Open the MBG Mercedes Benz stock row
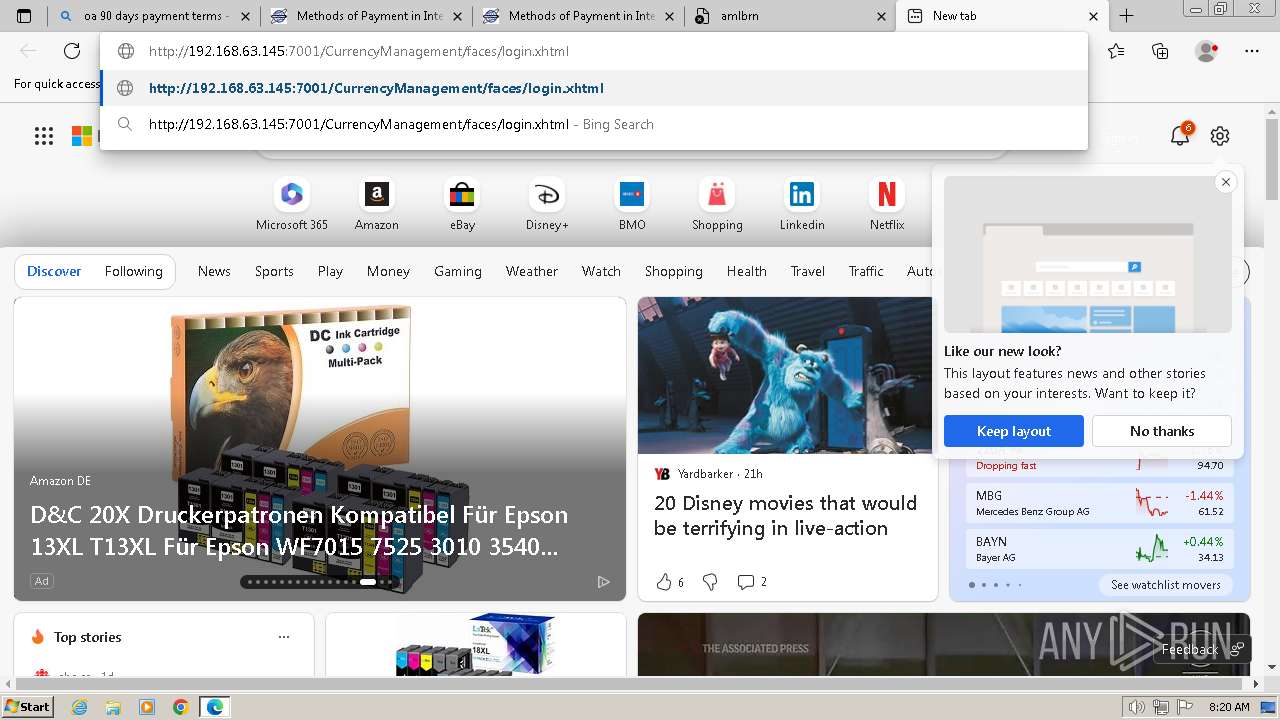Viewport: 1280px width, 720px height. point(1100,503)
